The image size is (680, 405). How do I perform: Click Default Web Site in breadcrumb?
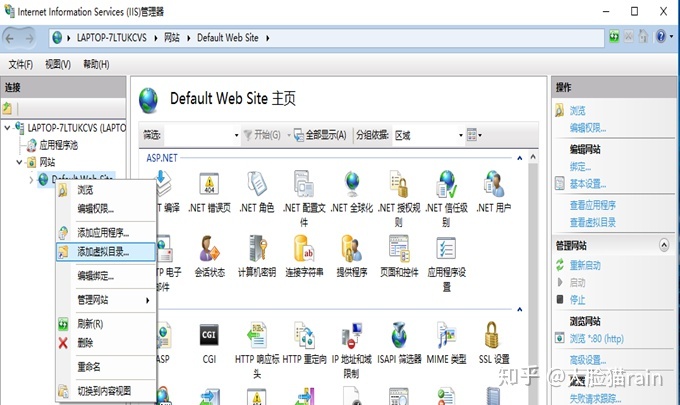[228, 38]
